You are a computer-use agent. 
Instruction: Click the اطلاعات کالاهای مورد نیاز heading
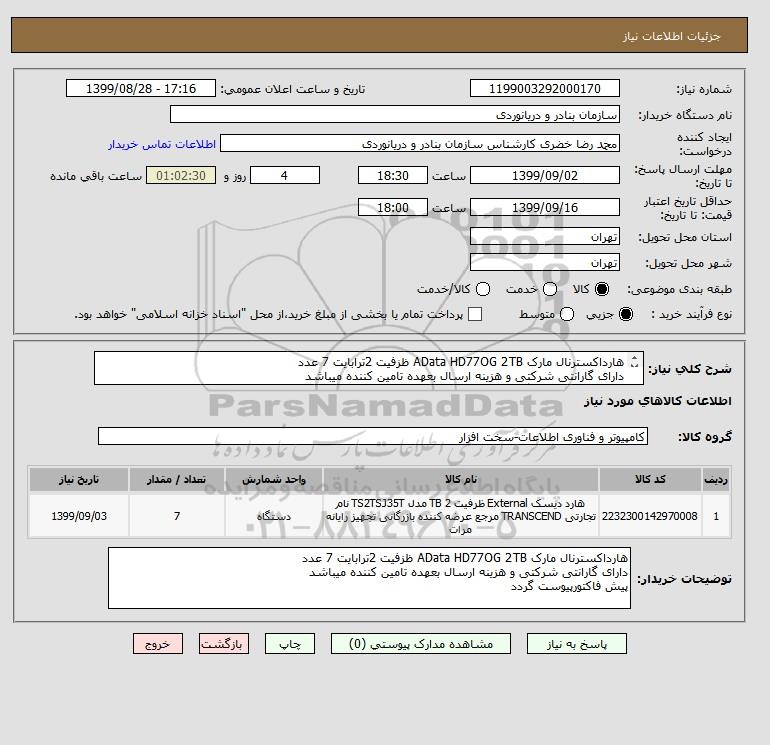tap(658, 401)
